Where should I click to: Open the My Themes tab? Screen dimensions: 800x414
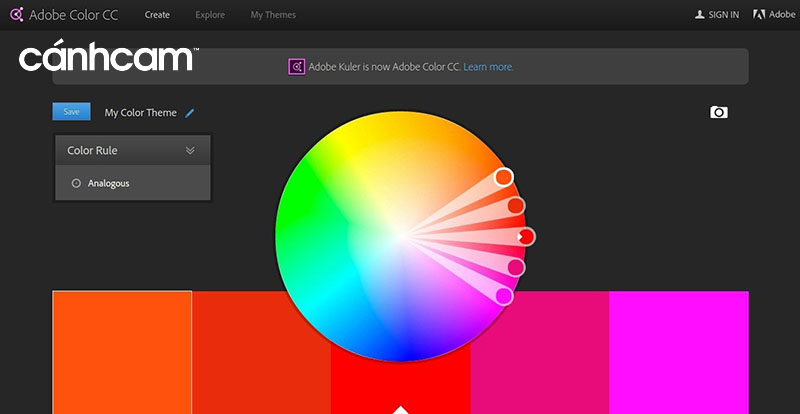[273, 15]
